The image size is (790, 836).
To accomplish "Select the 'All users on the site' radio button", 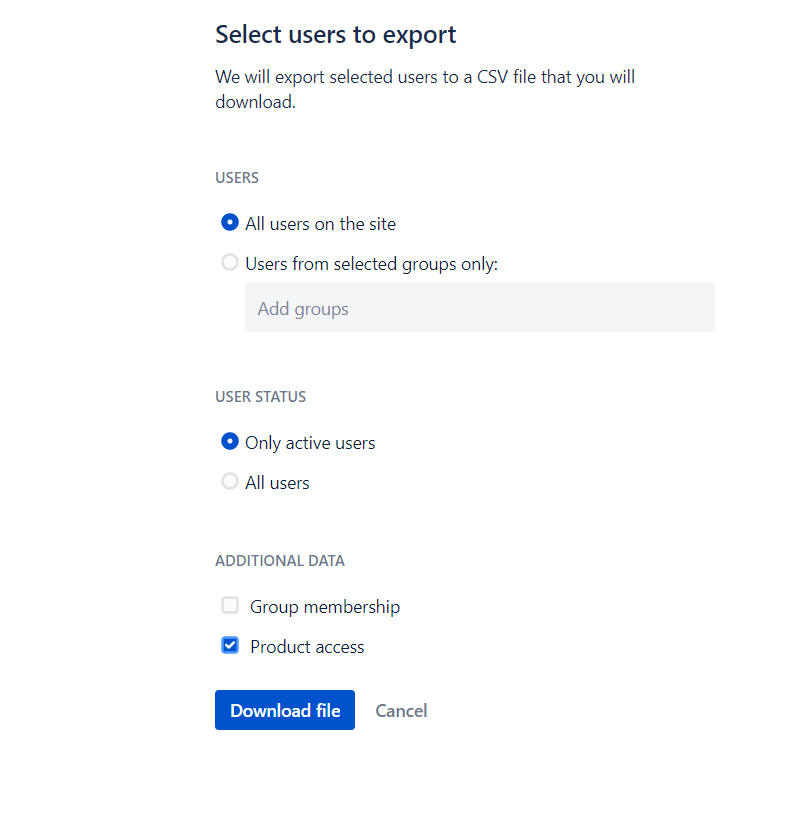I will (230, 222).
